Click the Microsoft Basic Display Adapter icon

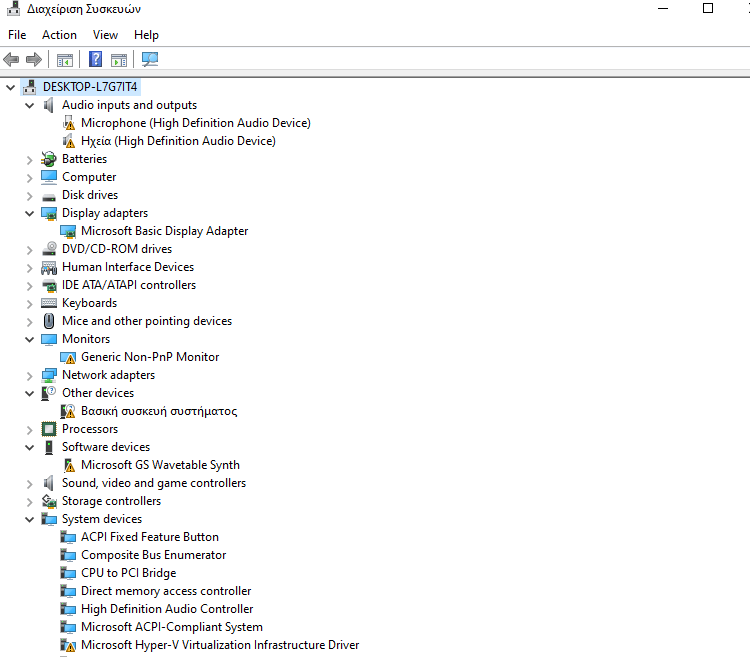[68, 231]
